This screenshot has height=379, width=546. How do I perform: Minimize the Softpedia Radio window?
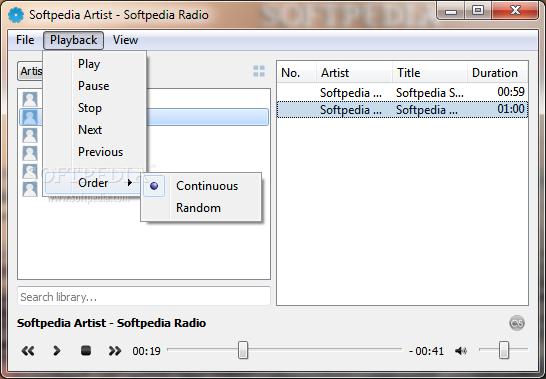coord(451,12)
